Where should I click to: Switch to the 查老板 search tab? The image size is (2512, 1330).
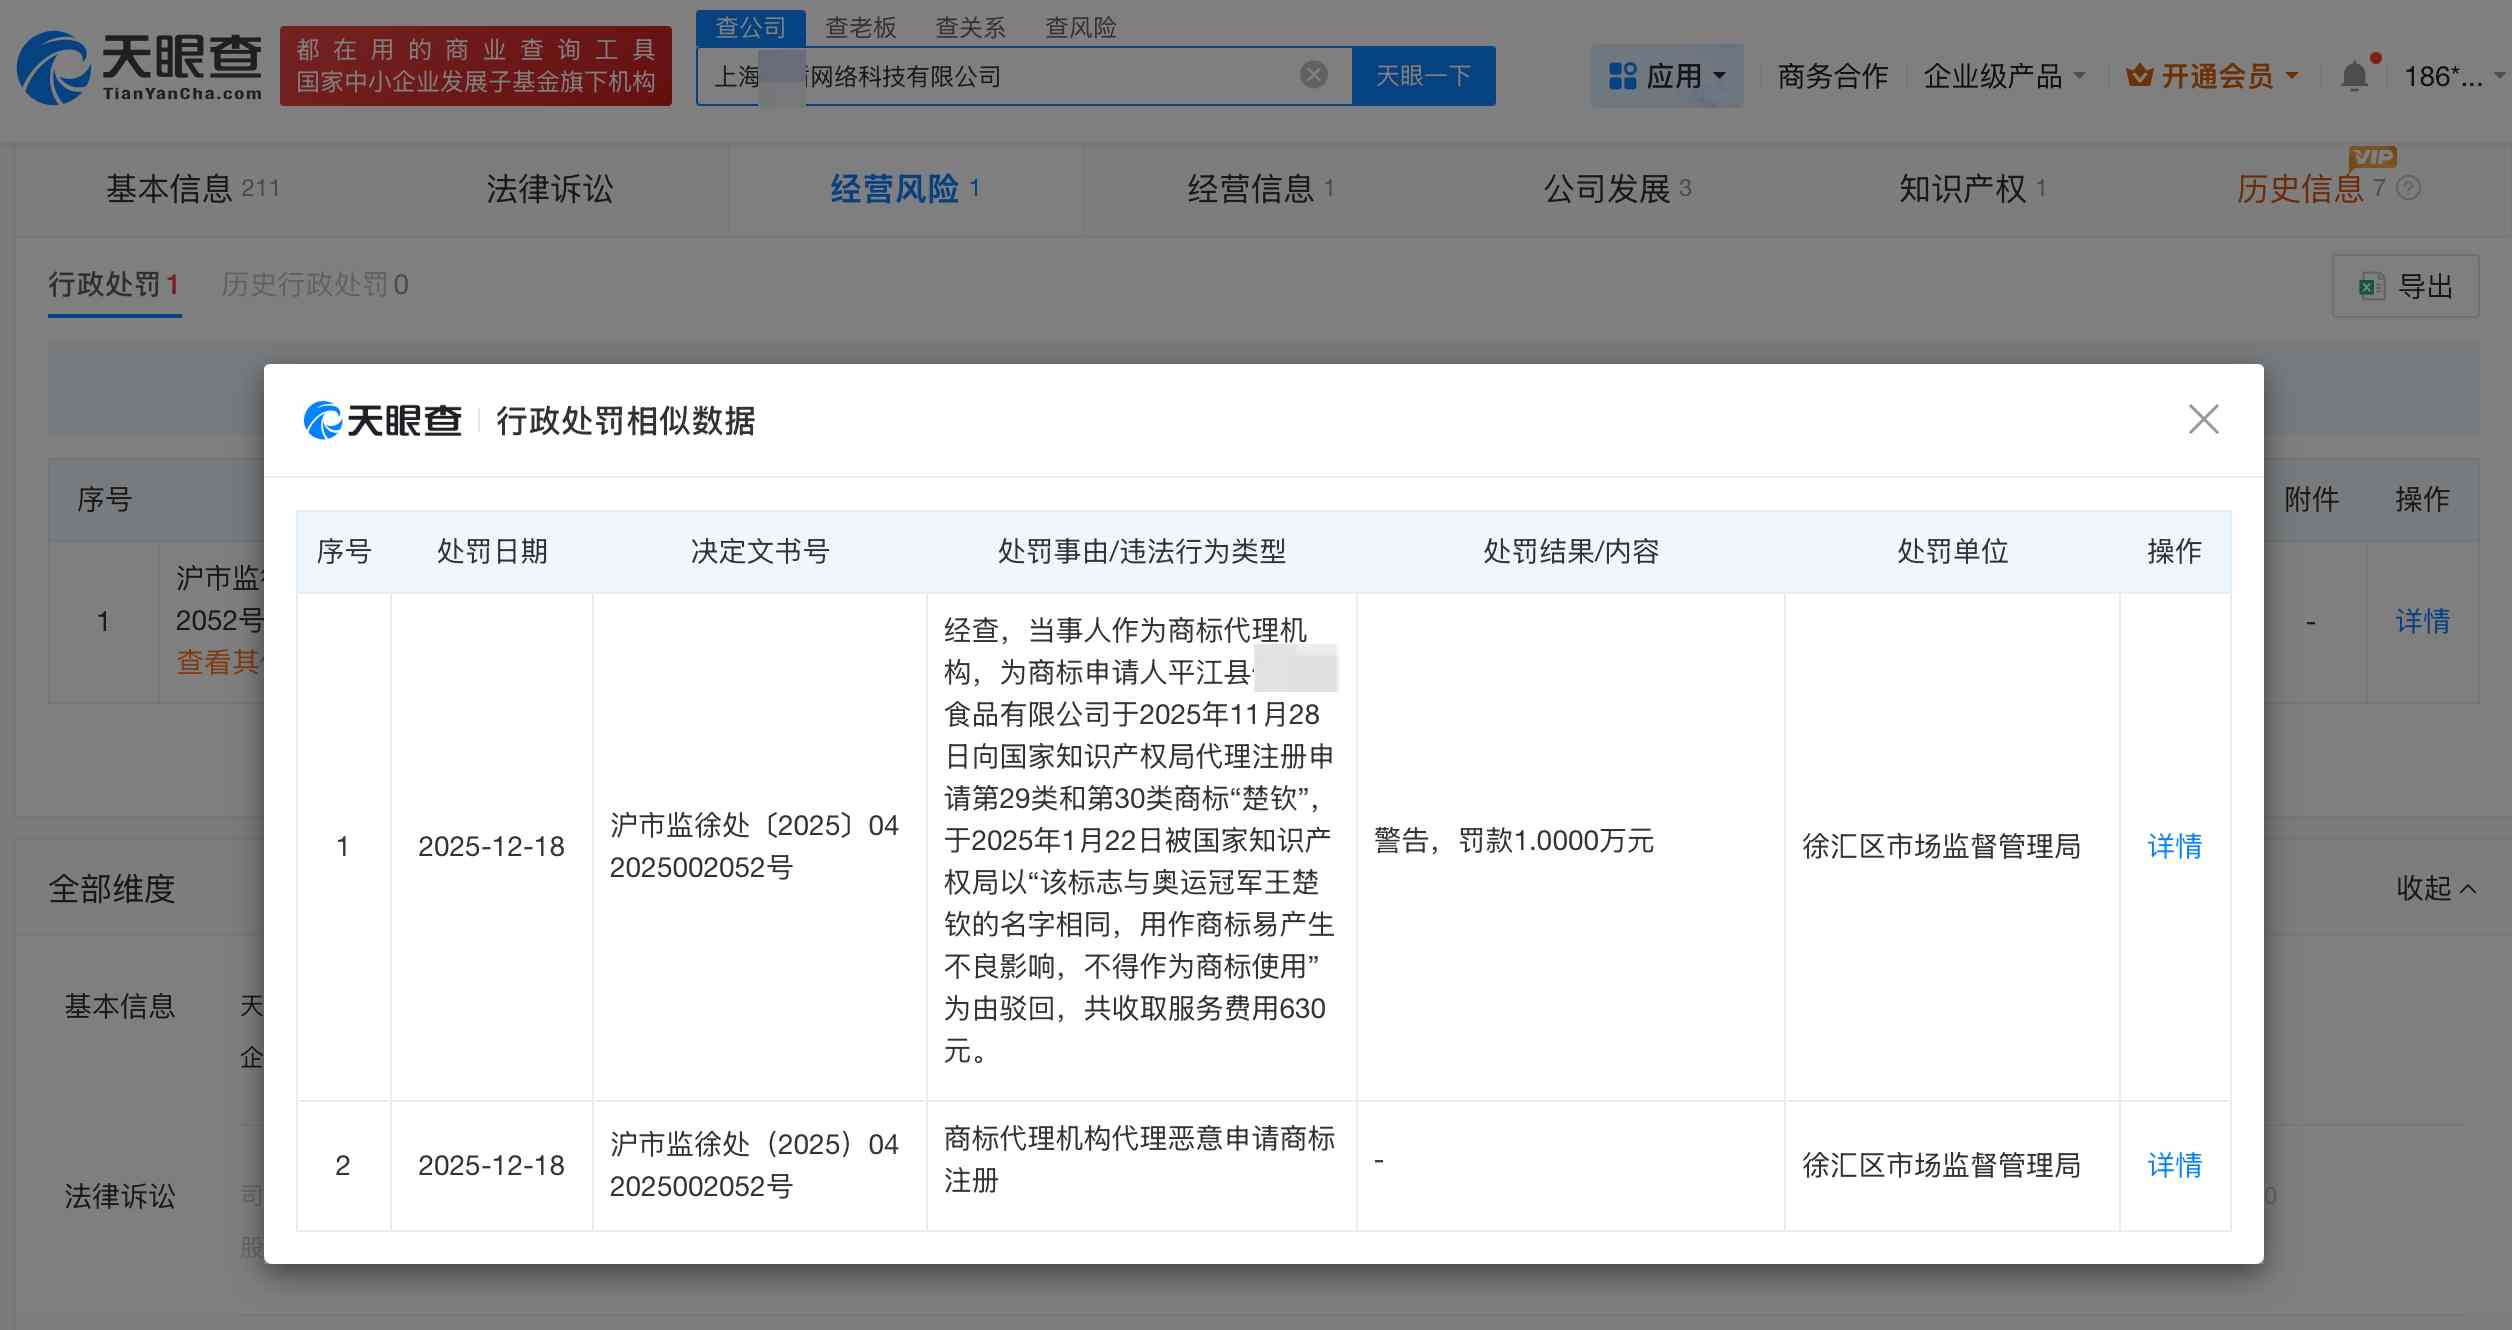[860, 27]
